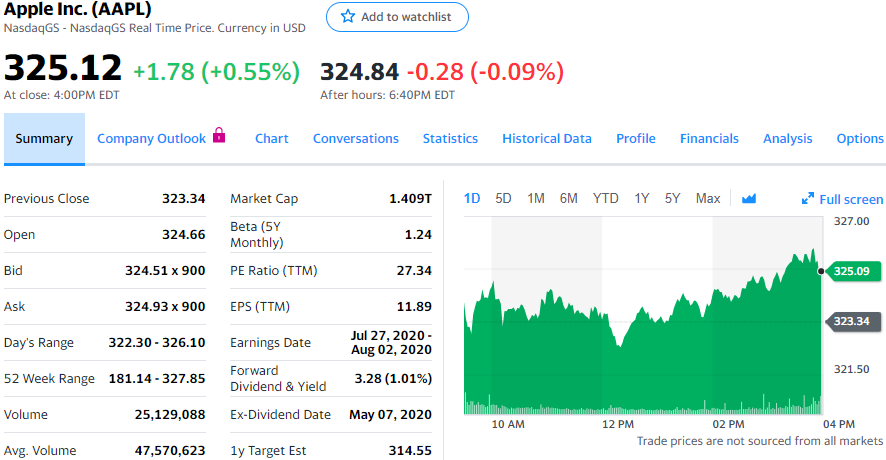
Task: Open the Summary tab
Action: [44, 139]
